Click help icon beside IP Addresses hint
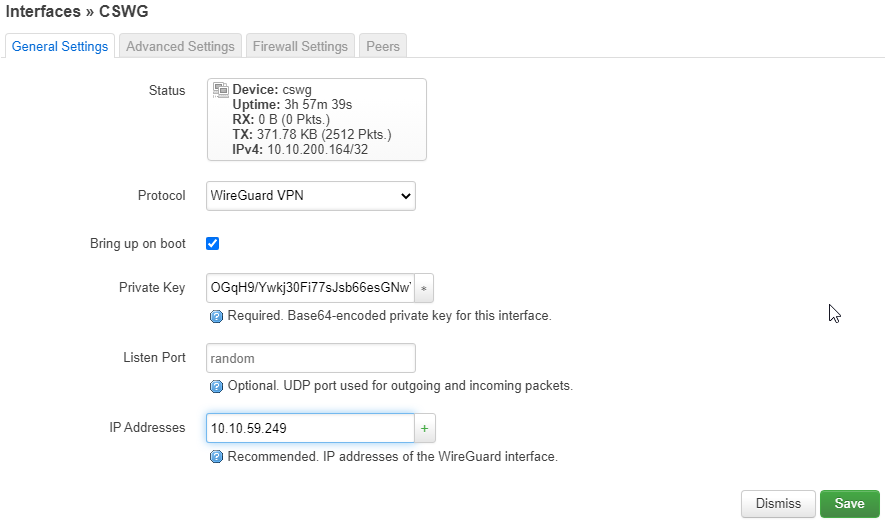 216,457
